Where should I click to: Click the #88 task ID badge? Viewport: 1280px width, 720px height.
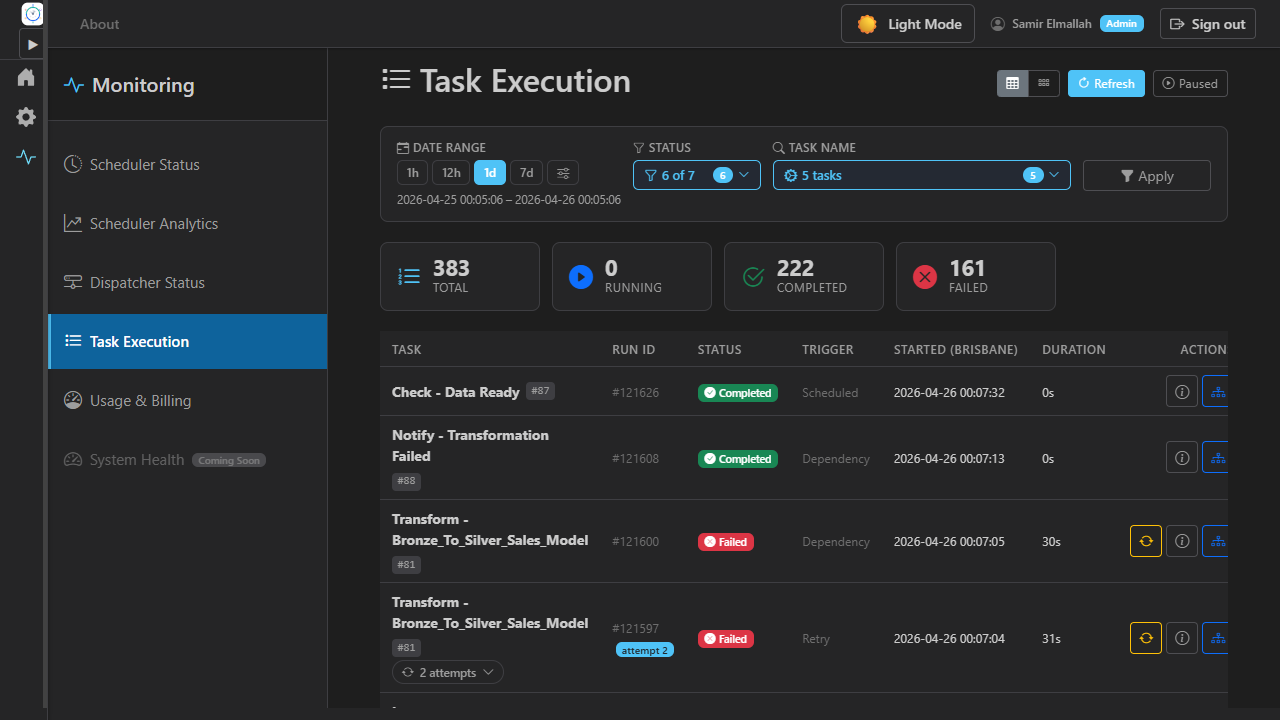click(406, 481)
